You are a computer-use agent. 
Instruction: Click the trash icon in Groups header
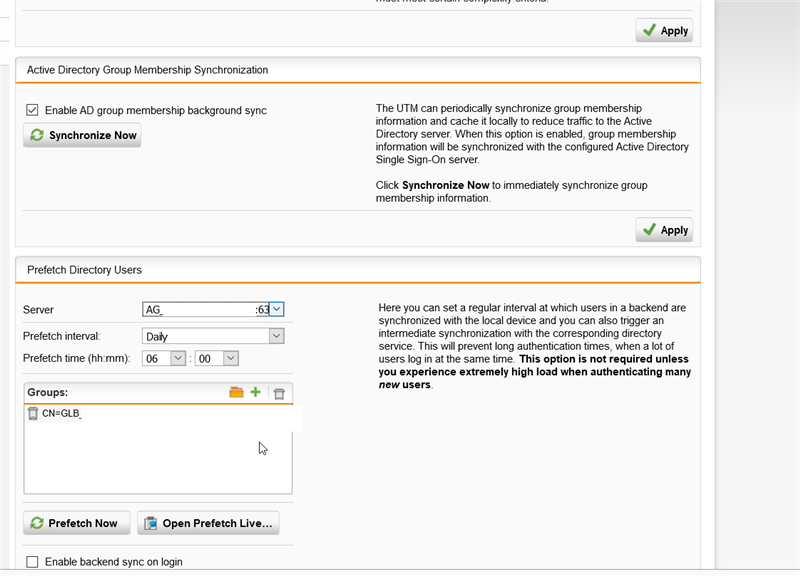pos(279,393)
